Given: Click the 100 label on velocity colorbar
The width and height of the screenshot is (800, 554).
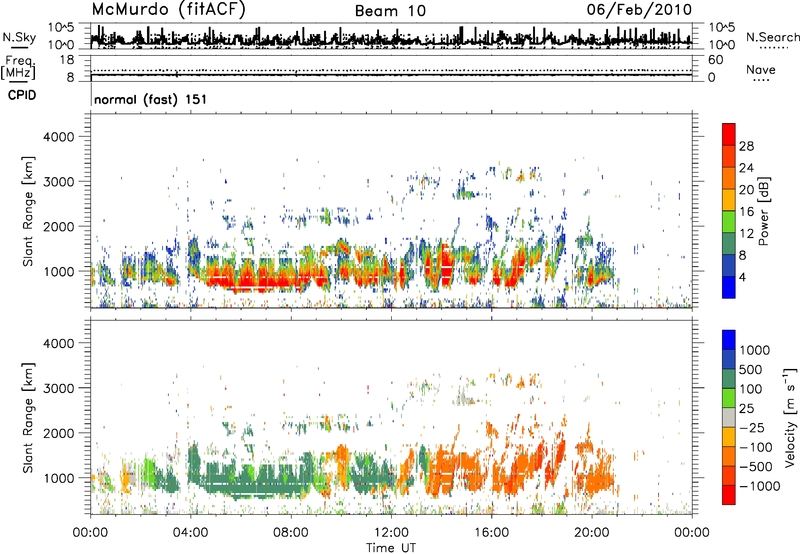Looking at the screenshot, I should [751, 389].
